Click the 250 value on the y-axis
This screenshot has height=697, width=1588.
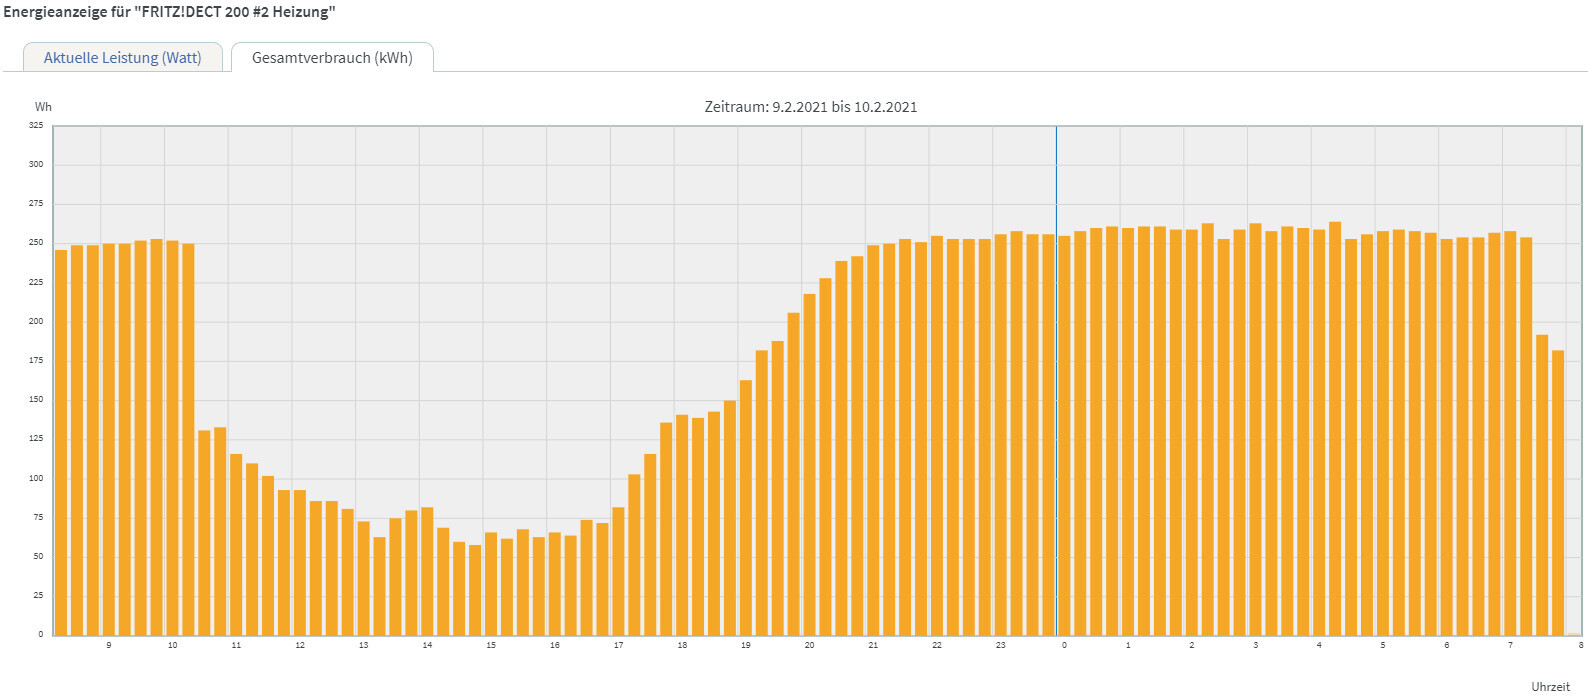[36, 243]
